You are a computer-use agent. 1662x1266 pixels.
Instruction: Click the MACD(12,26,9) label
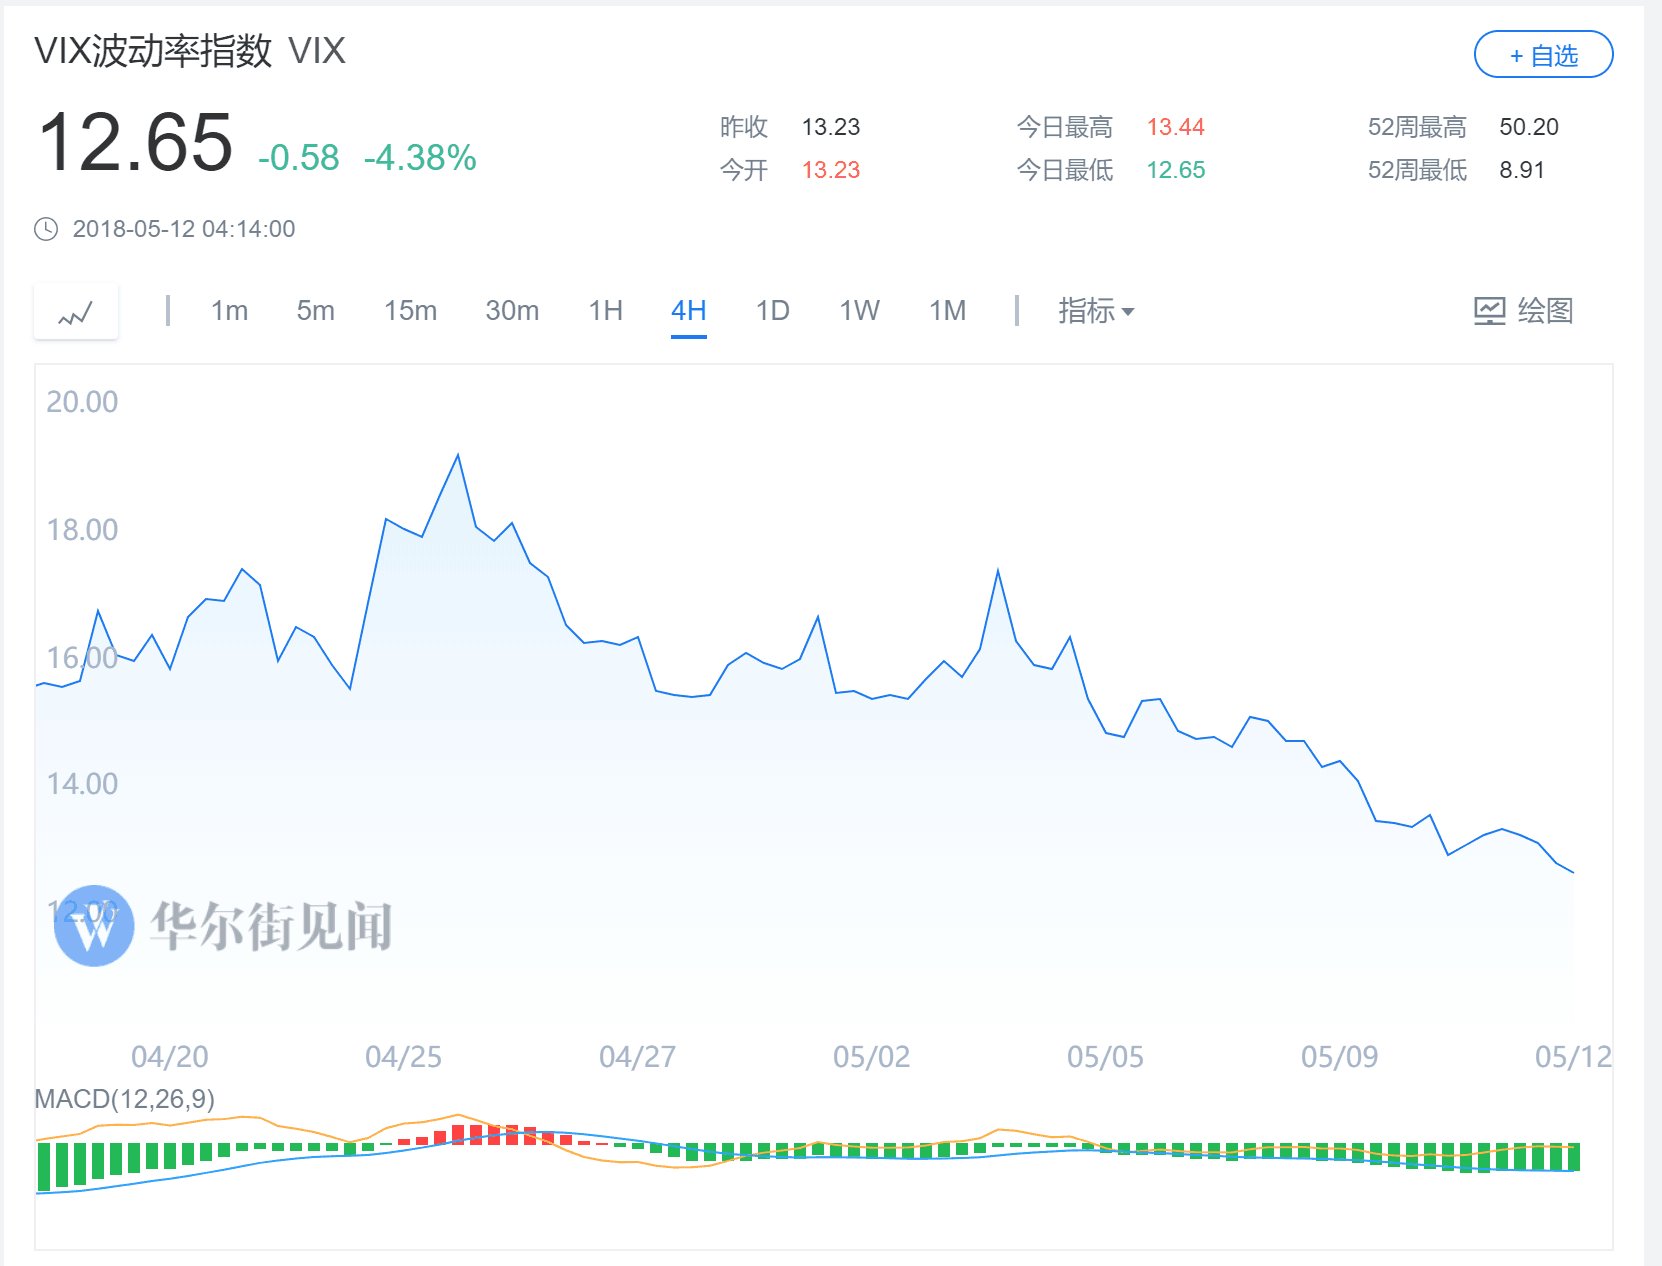(x=124, y=1099)
